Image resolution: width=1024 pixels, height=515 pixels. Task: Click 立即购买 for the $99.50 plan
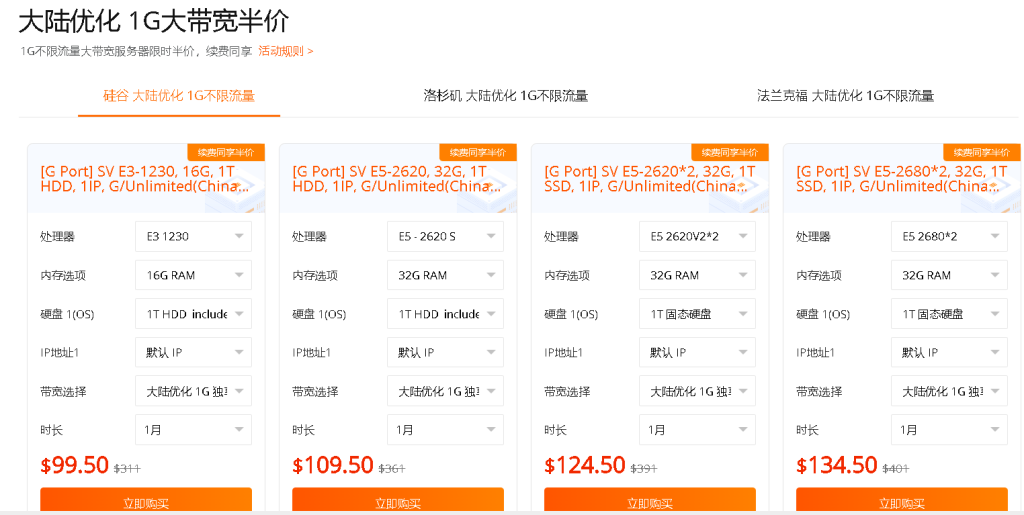[146, 502]
